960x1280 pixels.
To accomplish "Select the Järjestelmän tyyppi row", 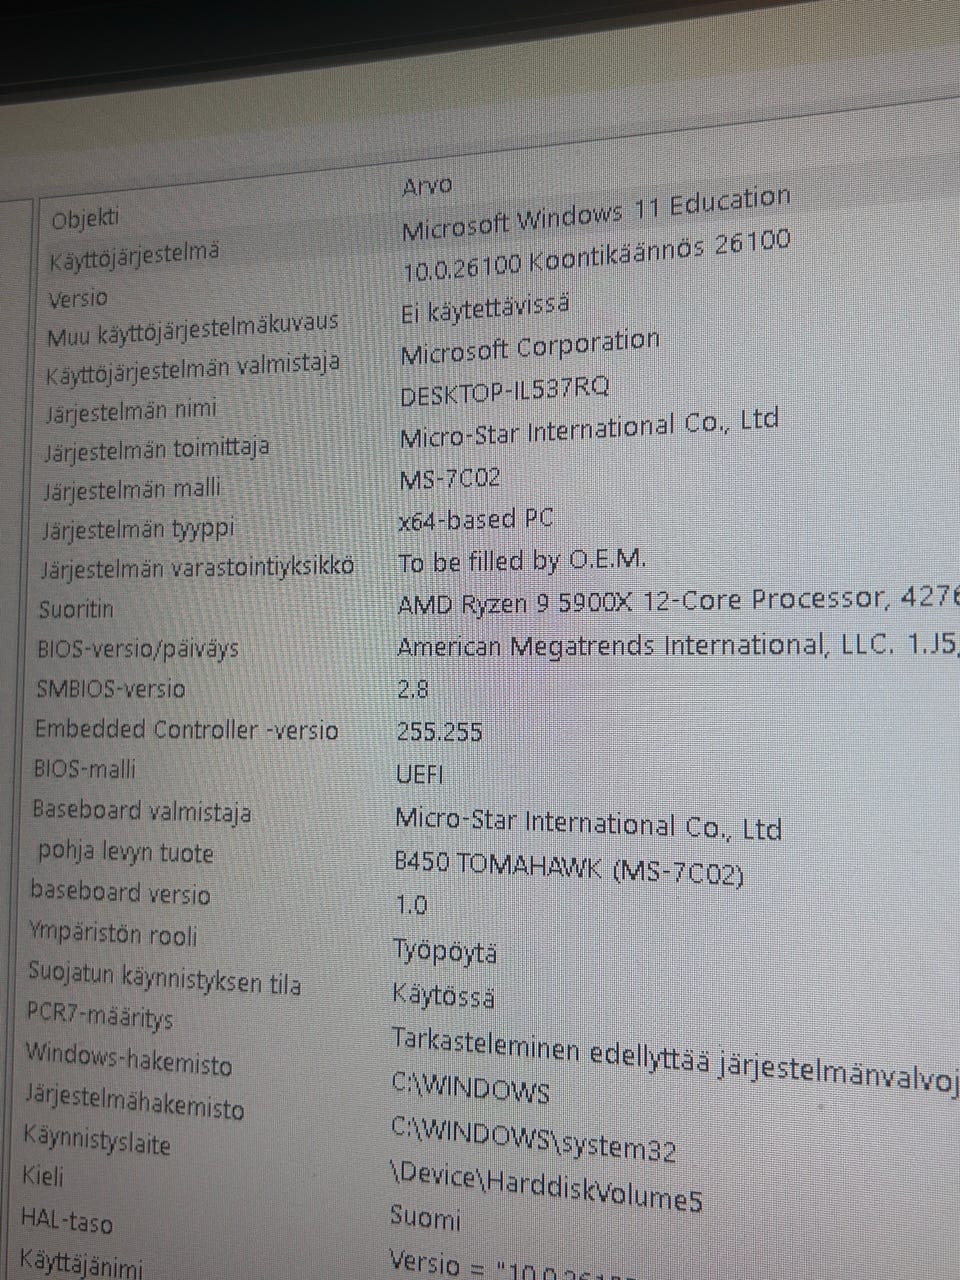I will 138,529.
